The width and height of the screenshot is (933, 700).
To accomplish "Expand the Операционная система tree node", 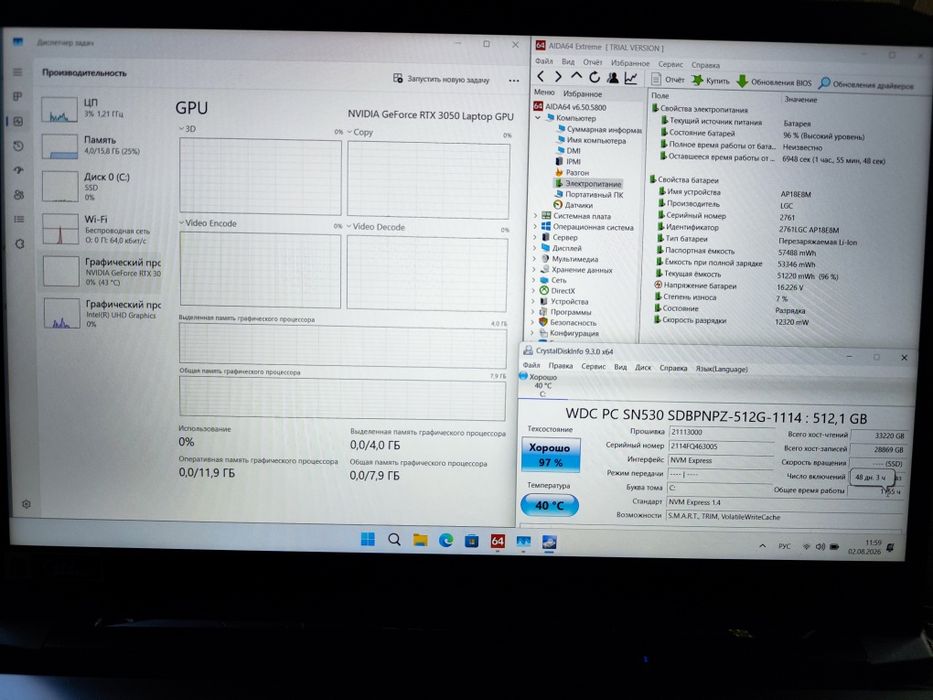I will 534,226.
